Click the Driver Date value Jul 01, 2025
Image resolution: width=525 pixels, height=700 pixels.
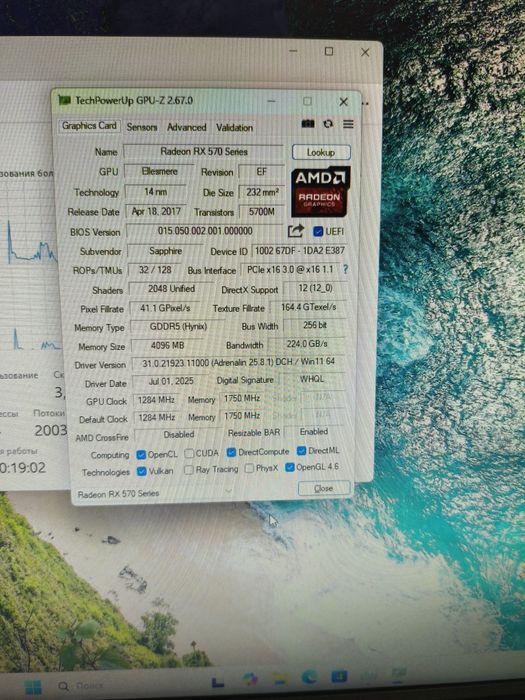(x=171, y=381)
